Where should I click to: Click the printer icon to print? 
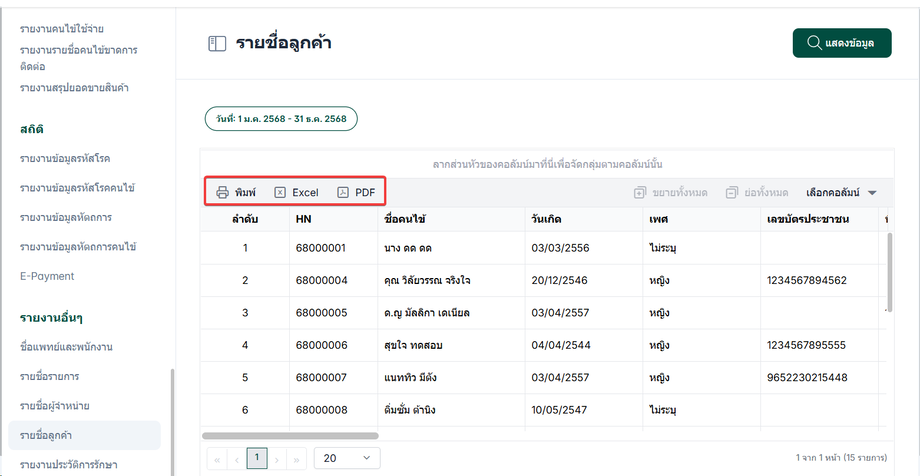(223, 192)
